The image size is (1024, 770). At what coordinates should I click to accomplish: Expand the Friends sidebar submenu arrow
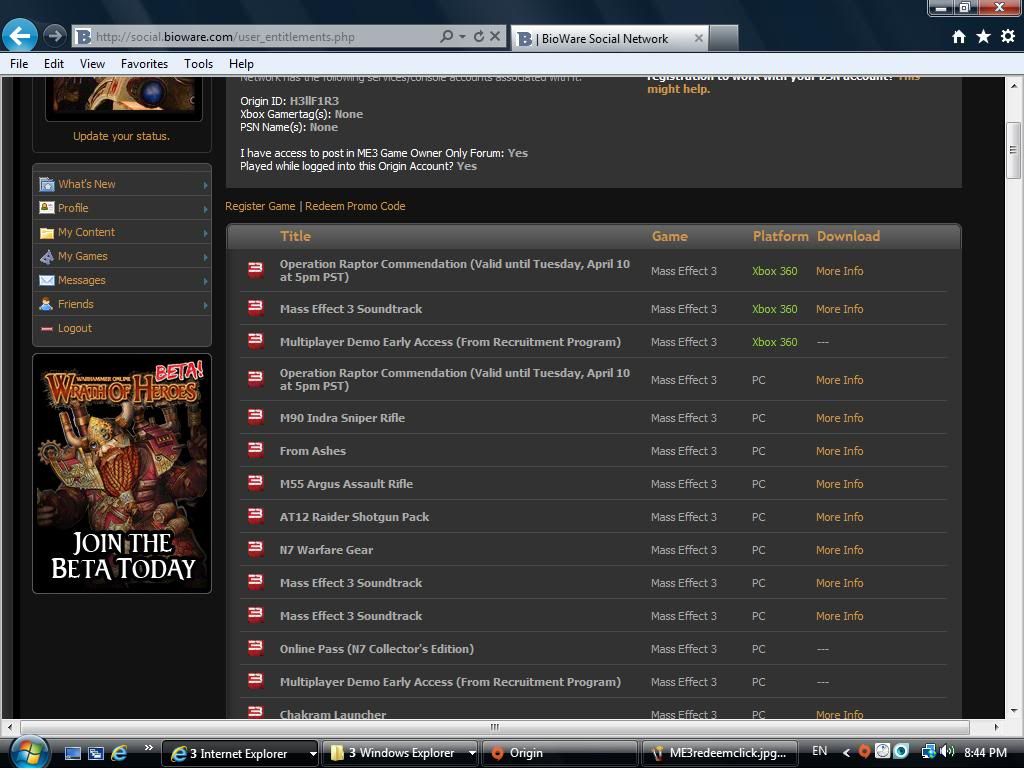pos(205,305)
